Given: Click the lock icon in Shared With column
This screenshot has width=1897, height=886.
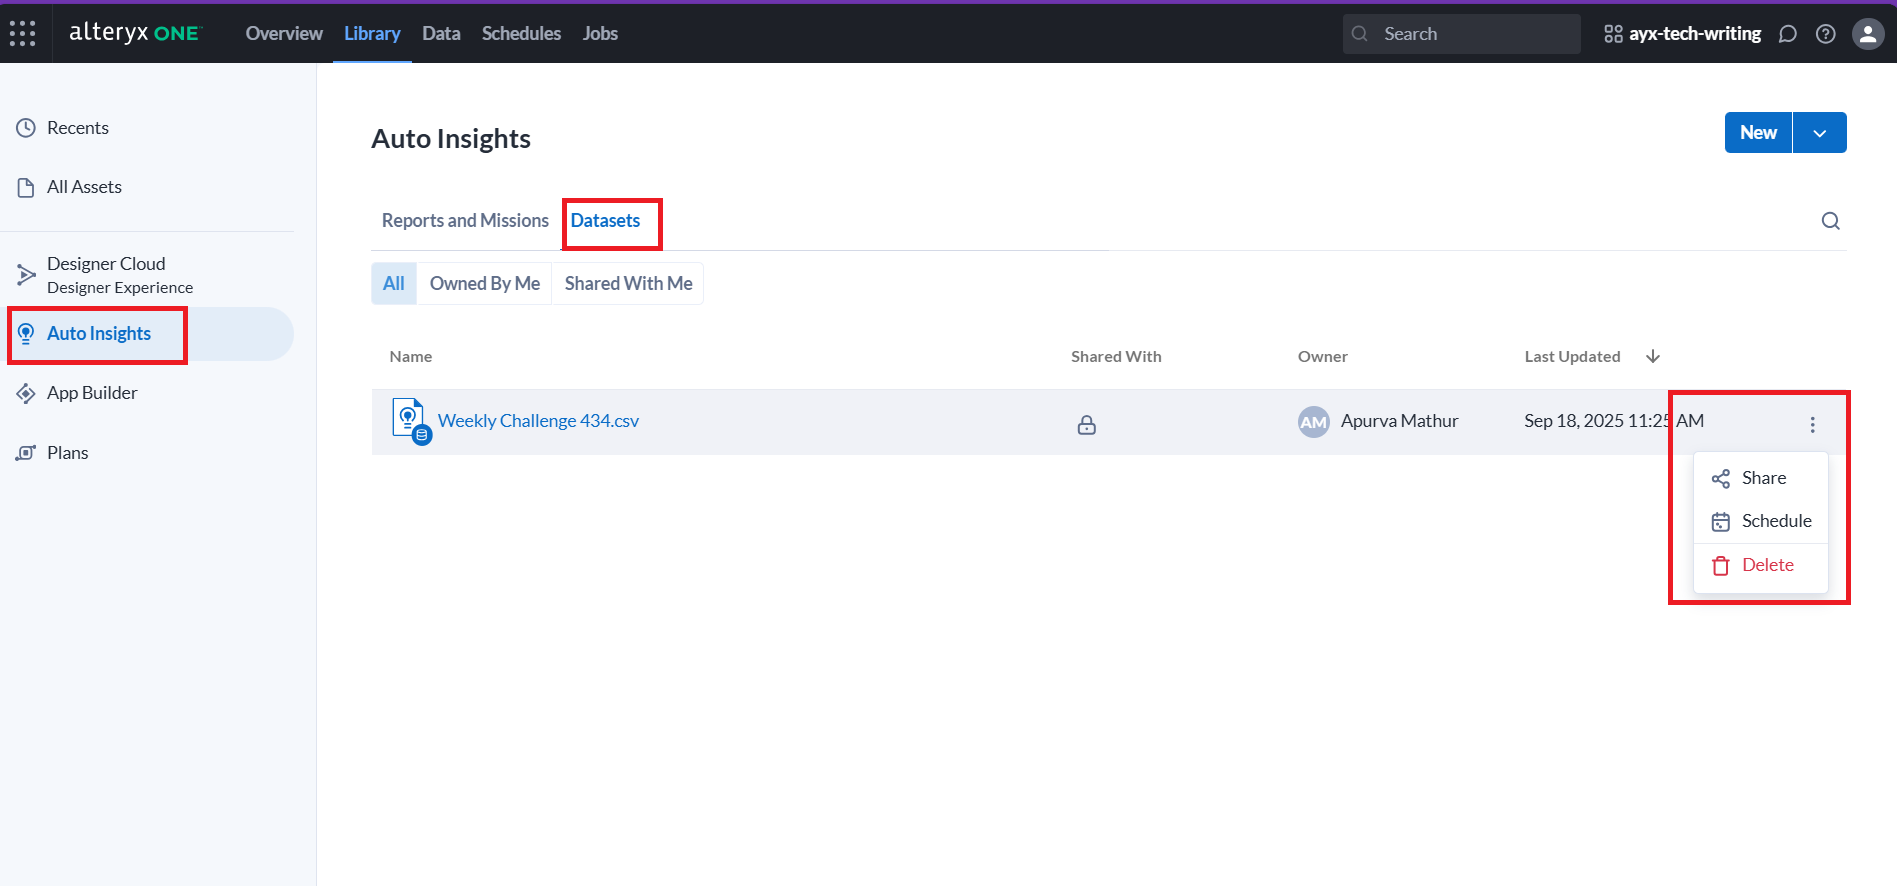Looking at the screenshot, I should click(x=1086, y=425).
